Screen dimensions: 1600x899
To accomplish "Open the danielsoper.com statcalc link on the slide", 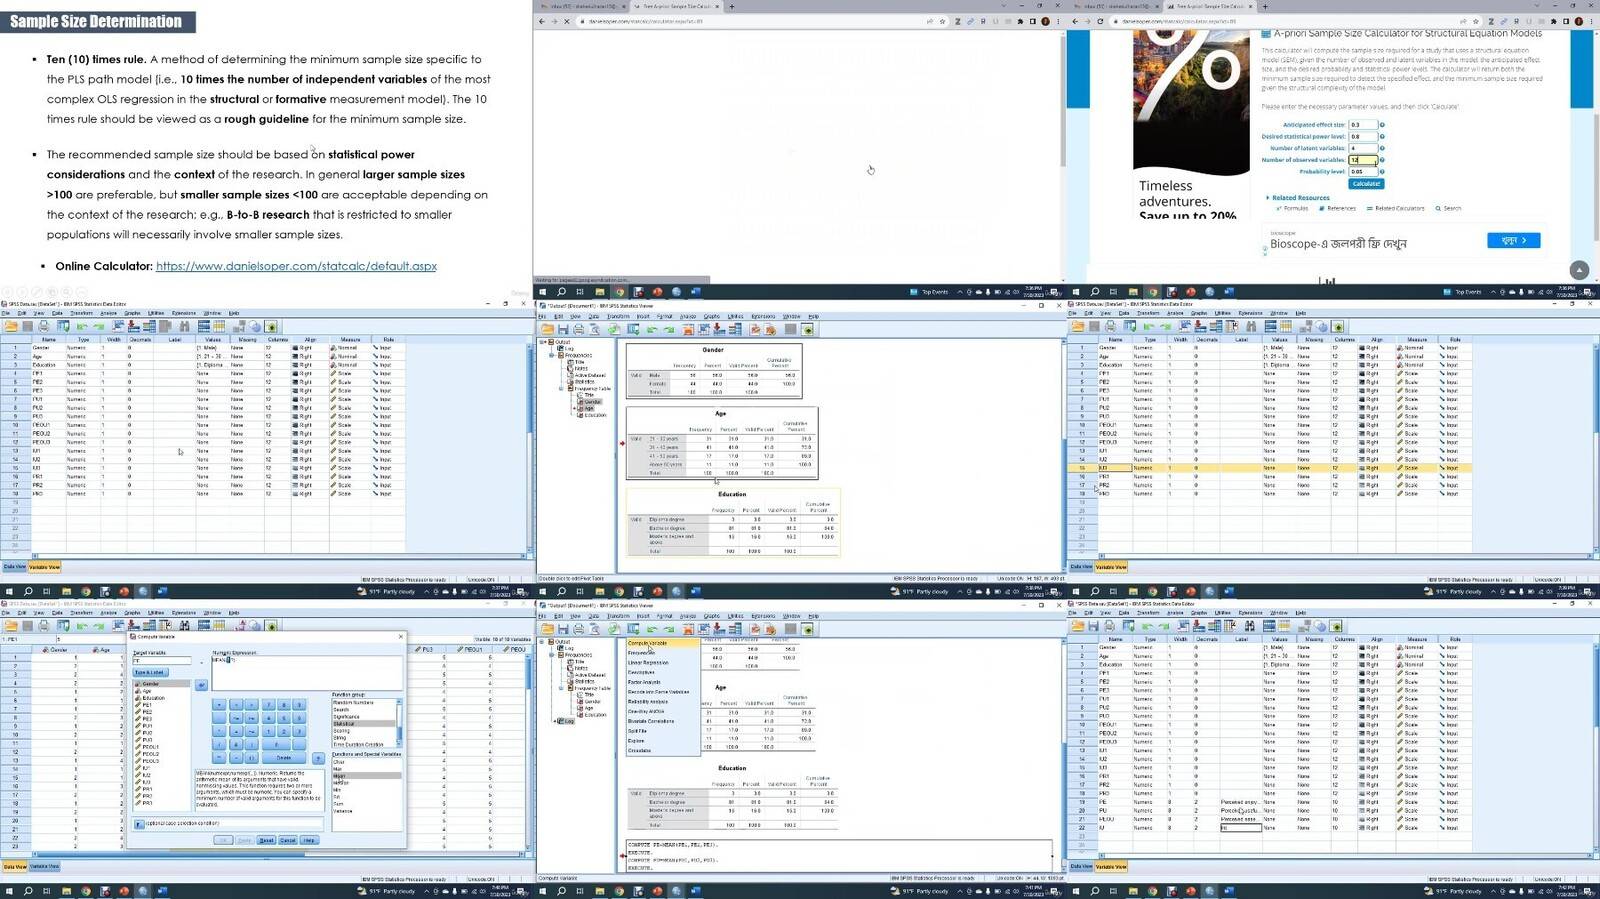I will [296, 266].
